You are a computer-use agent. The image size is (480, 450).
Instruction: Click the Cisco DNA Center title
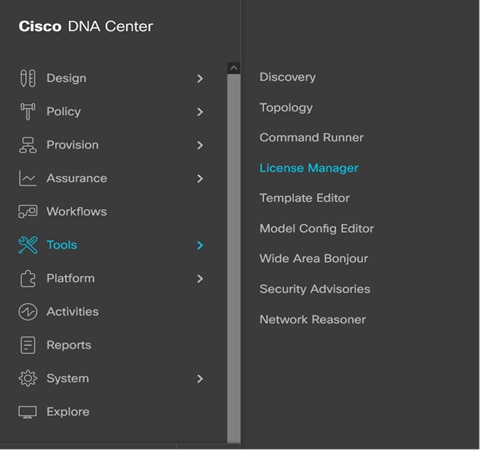[86, 26]
